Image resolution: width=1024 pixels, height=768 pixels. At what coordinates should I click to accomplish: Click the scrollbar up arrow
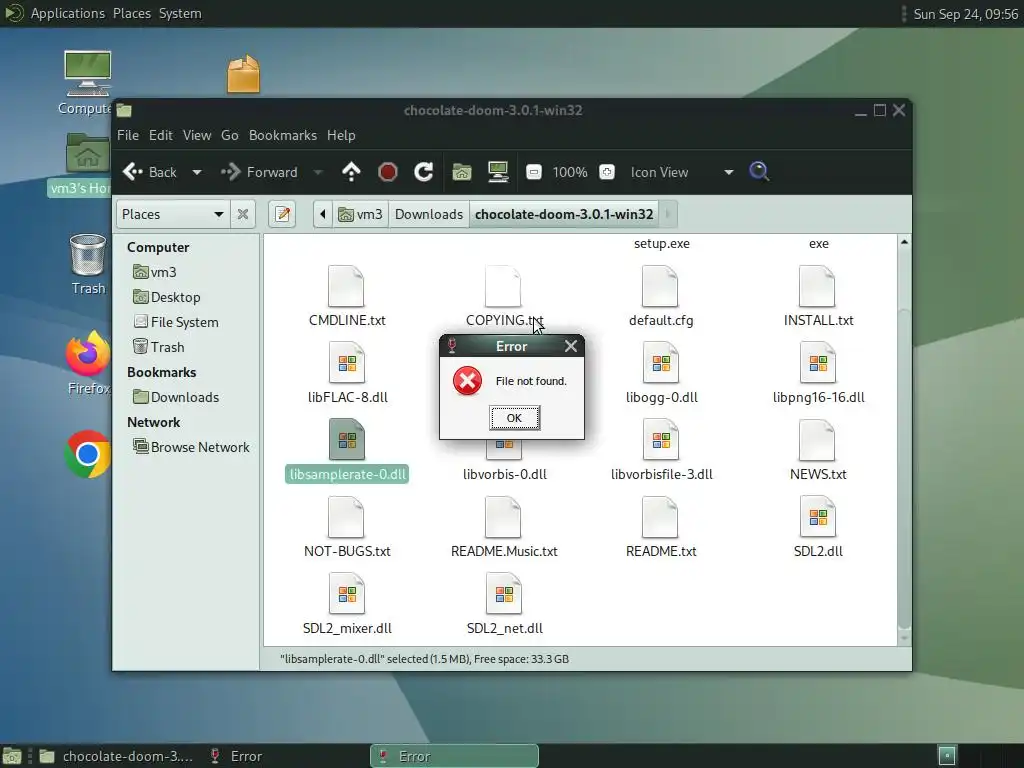click(904, 242)
